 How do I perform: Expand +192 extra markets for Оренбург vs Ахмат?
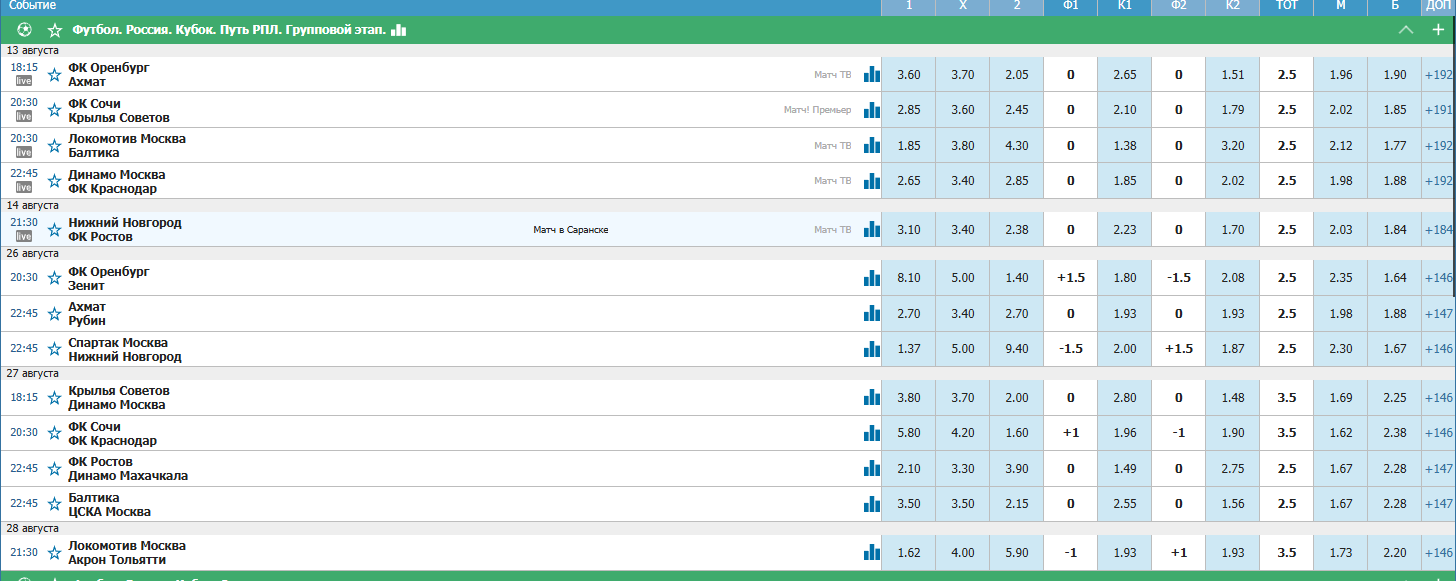pos(1439,74)
